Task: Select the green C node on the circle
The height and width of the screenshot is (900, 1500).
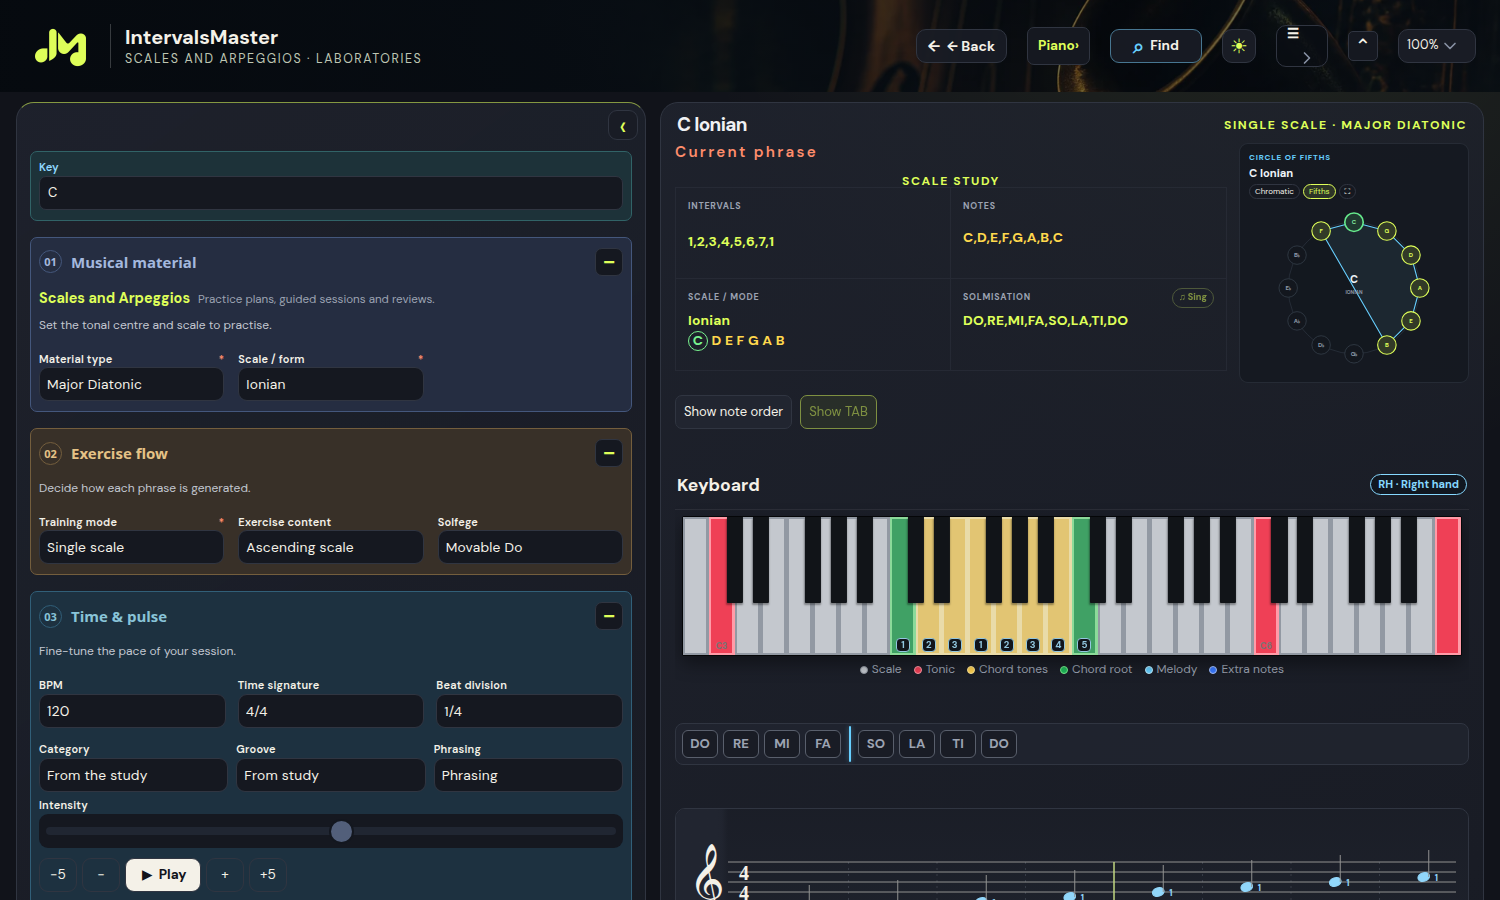Action: point(1354,222)
